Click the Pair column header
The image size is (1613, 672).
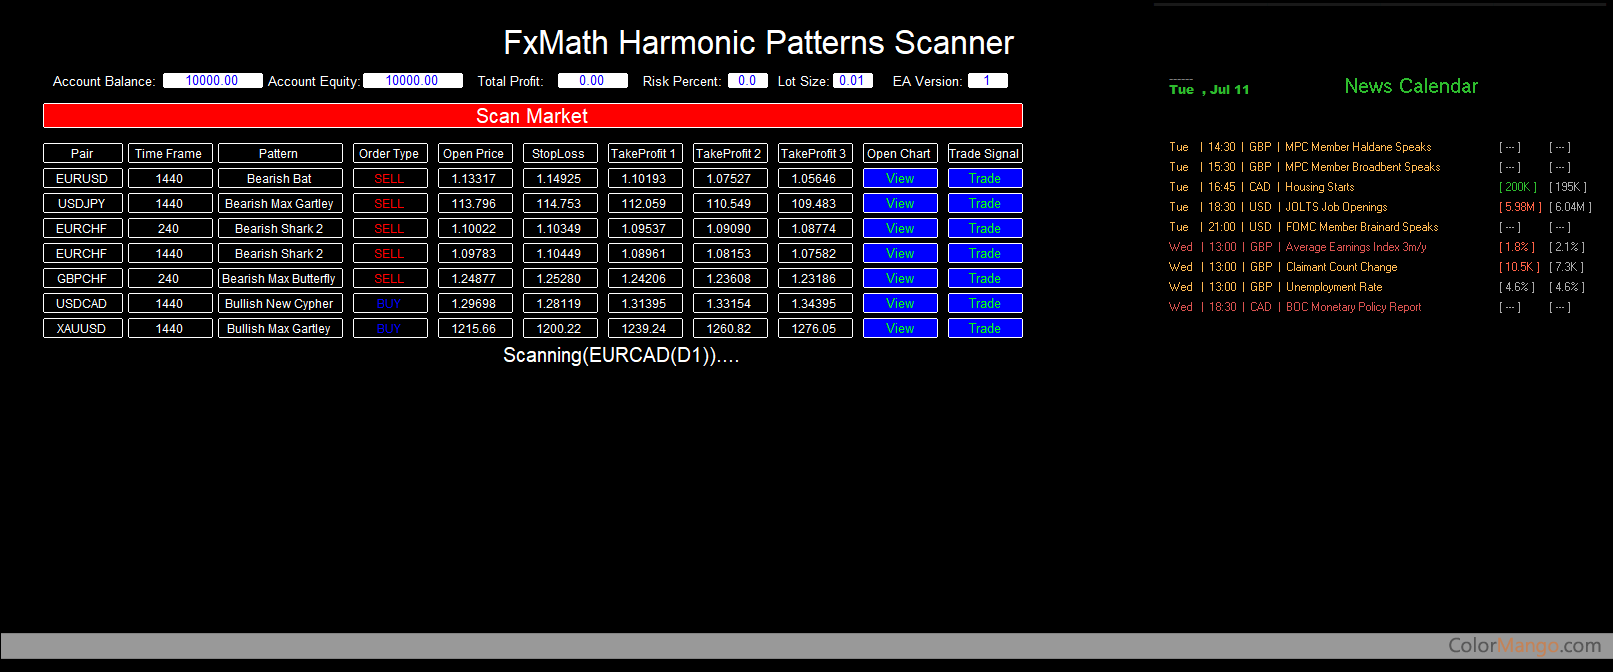coord(82,153)
